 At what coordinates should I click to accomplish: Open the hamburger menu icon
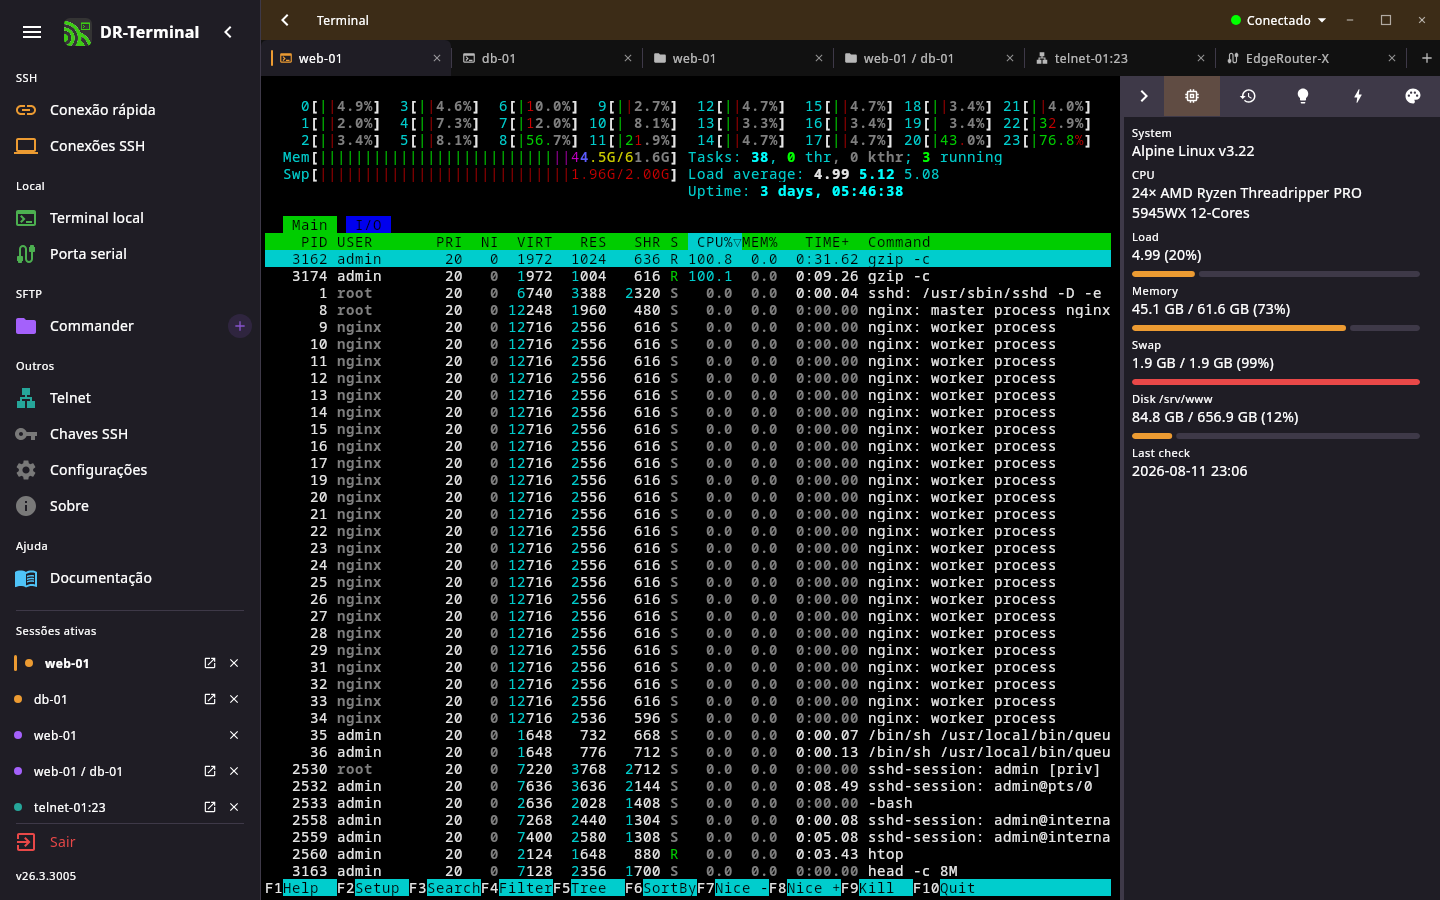point(32,32)
